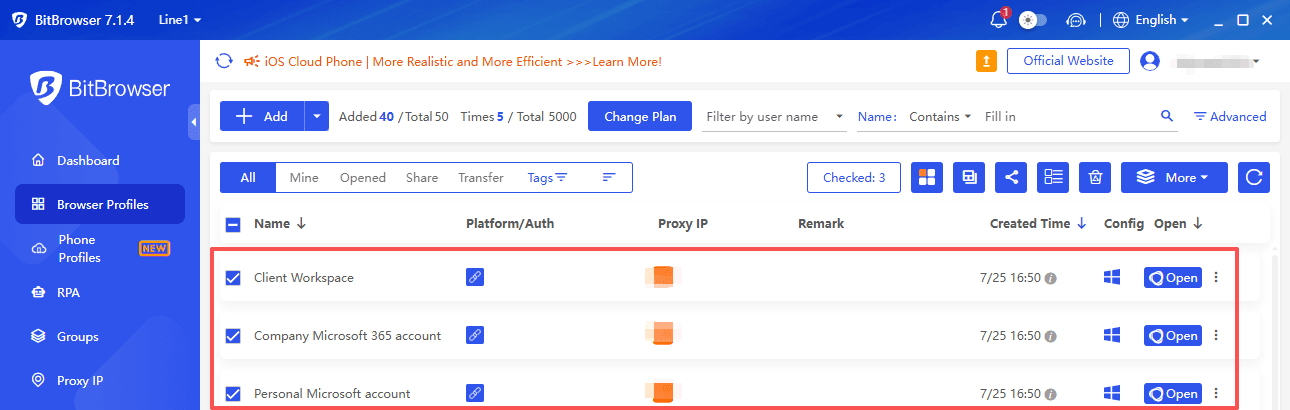
Task: Sort by the Name column header
Action: pos(280,224)
